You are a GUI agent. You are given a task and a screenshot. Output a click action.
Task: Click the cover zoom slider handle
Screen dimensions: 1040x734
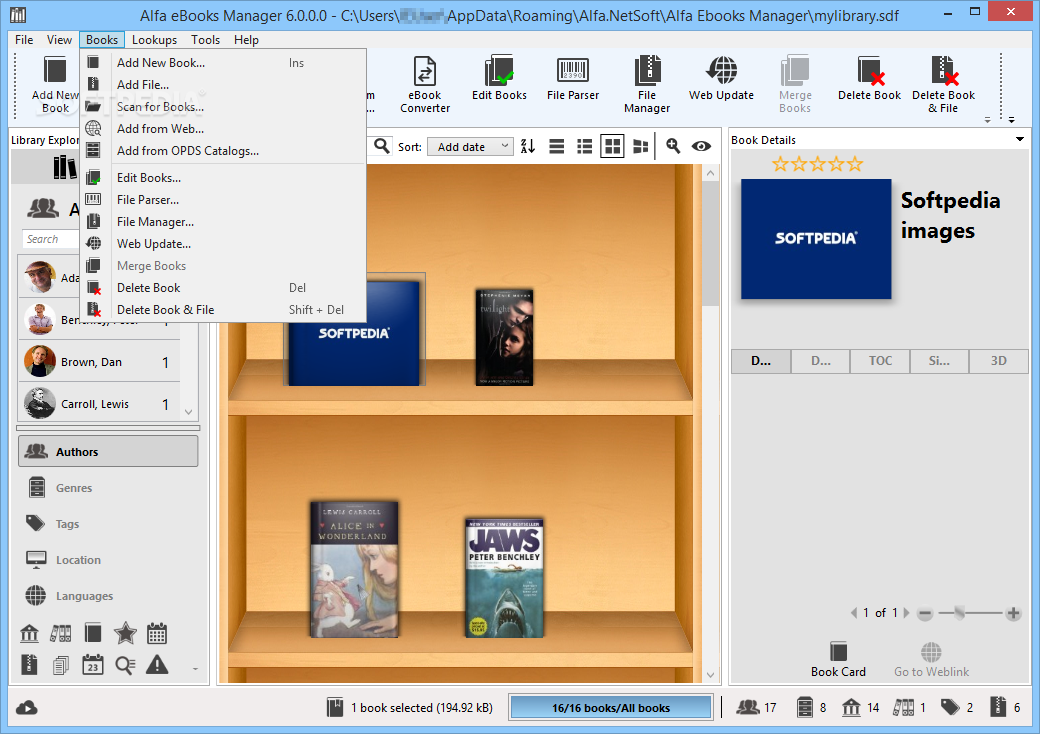click(959, 613)
